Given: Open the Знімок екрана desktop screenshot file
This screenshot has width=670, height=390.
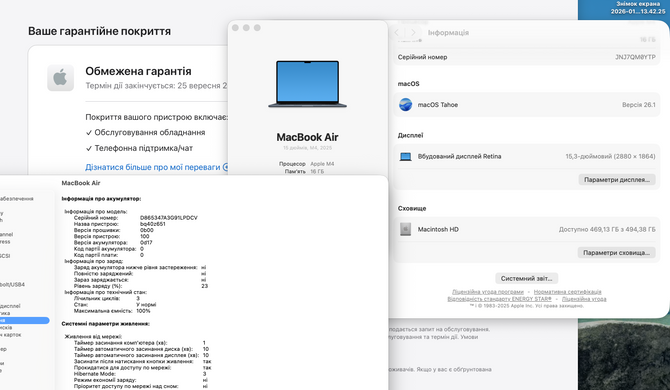Looking at the screenshot, I should [638, 8].
